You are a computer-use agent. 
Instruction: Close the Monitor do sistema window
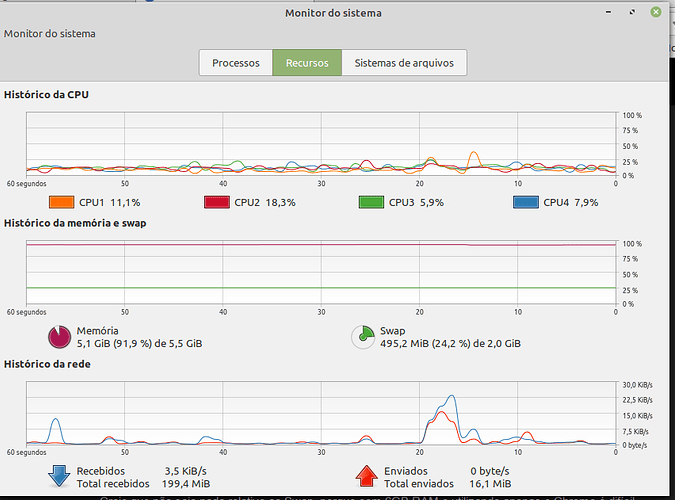656,12
